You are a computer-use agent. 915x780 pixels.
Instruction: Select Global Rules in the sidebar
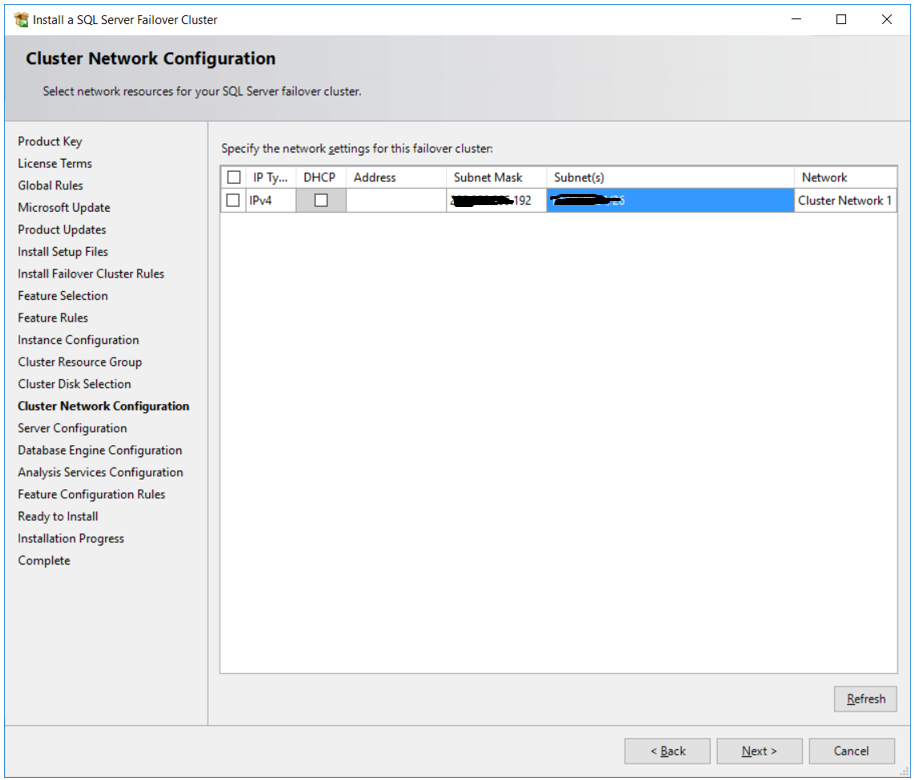tap(50, 186)
